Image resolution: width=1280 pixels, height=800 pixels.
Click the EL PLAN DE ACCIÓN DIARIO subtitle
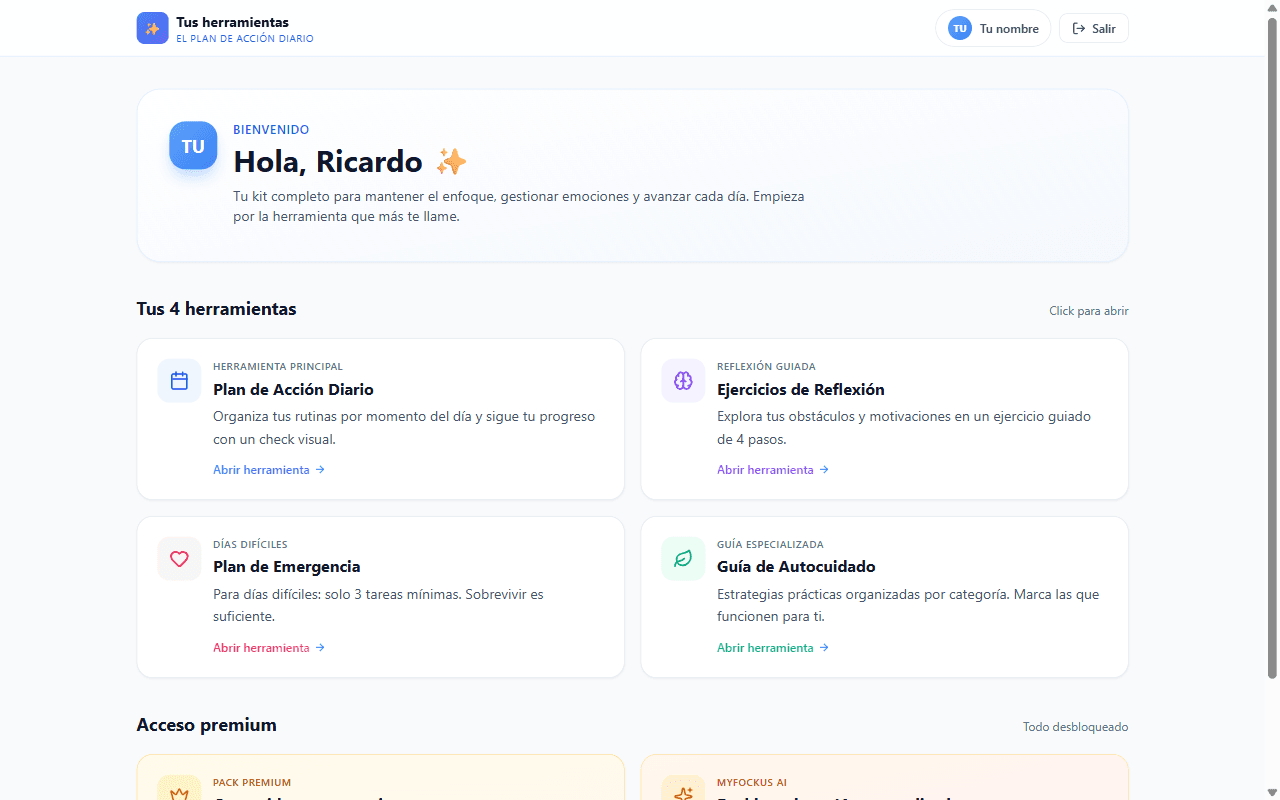point(245,39)
